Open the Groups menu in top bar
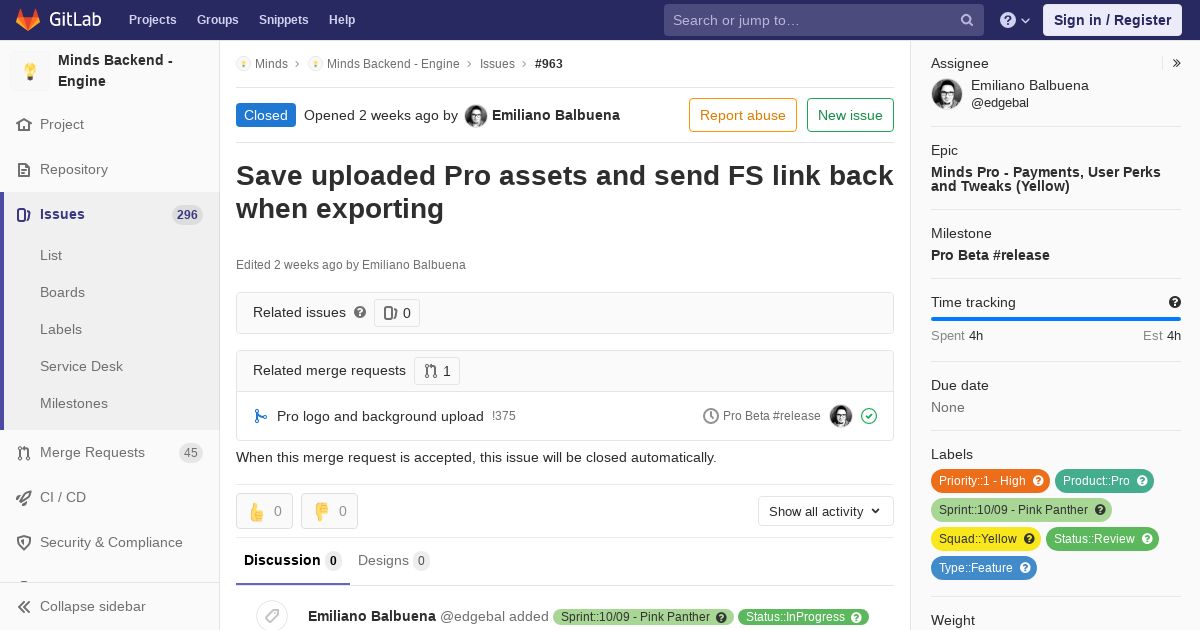Viewport: 1200px width, 630px height. click(x=217, y=20)
